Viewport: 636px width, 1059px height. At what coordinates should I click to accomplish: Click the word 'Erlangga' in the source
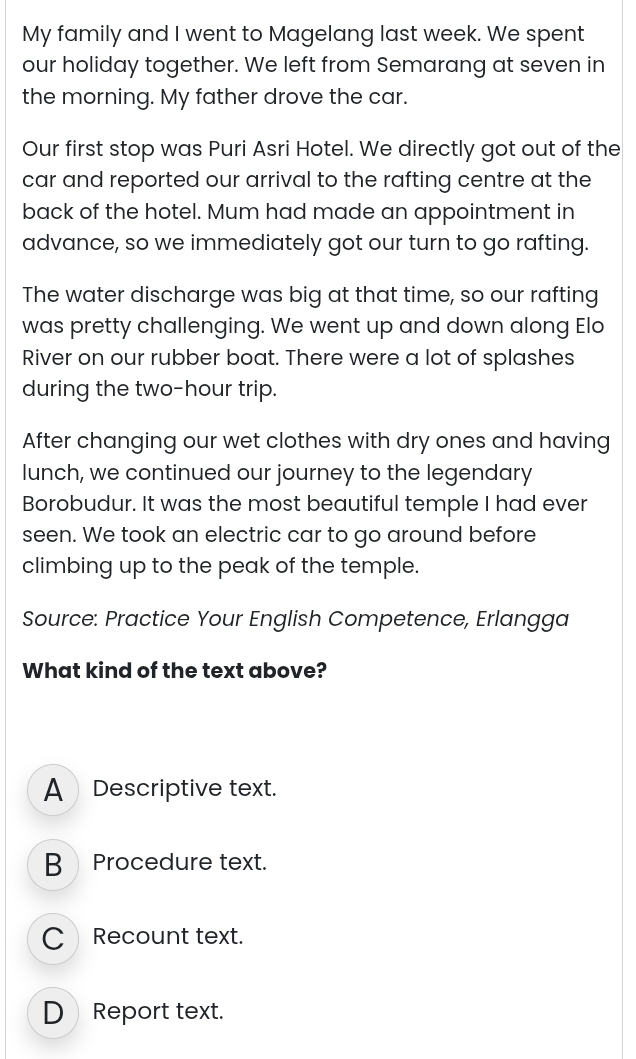click(522, 619)
